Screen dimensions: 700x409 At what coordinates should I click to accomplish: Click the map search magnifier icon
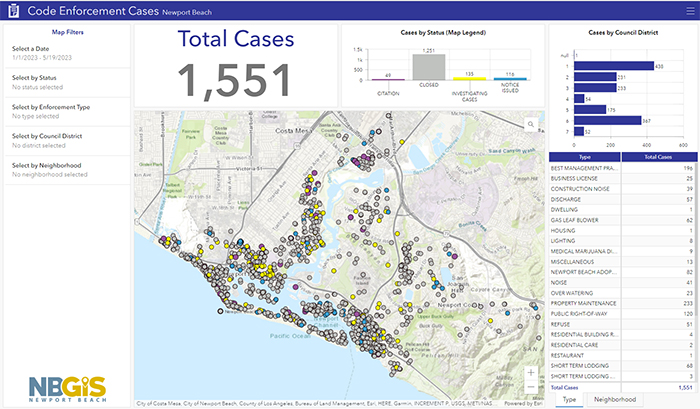[531, 123]
